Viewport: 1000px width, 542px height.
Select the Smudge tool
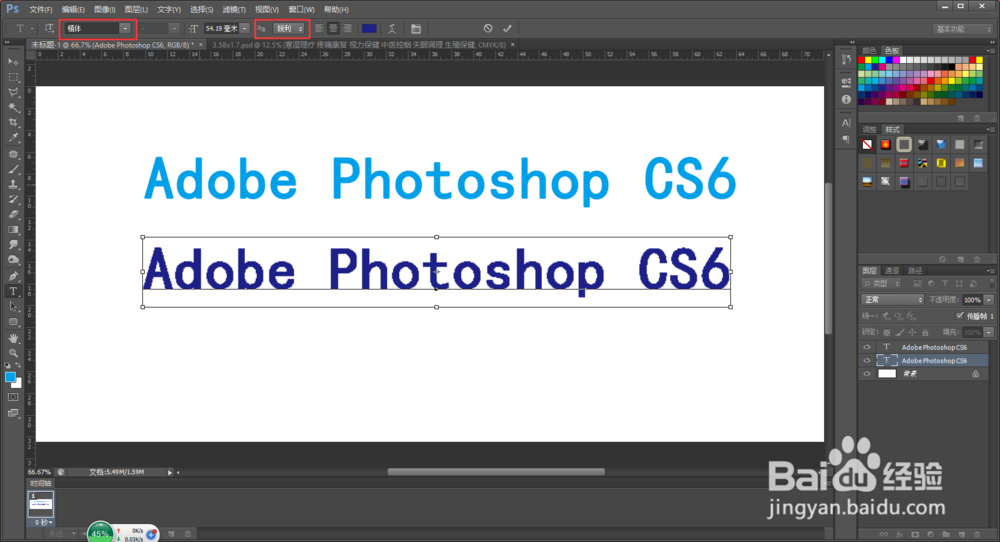(x=13, y=245)
